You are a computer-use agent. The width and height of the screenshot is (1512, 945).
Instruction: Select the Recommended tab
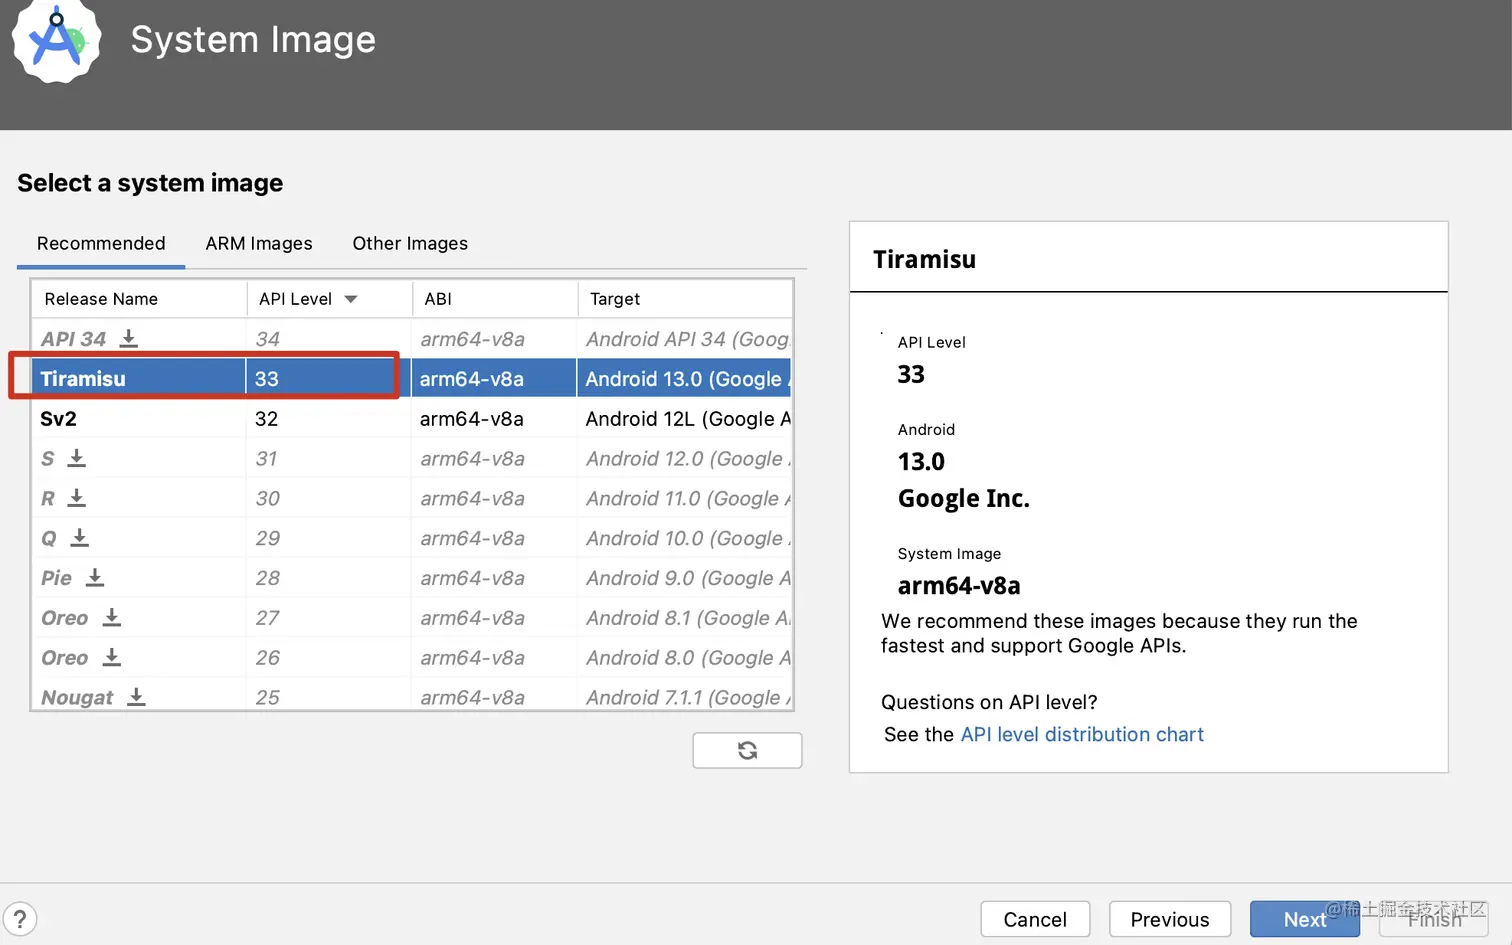(x=101, y=244)
